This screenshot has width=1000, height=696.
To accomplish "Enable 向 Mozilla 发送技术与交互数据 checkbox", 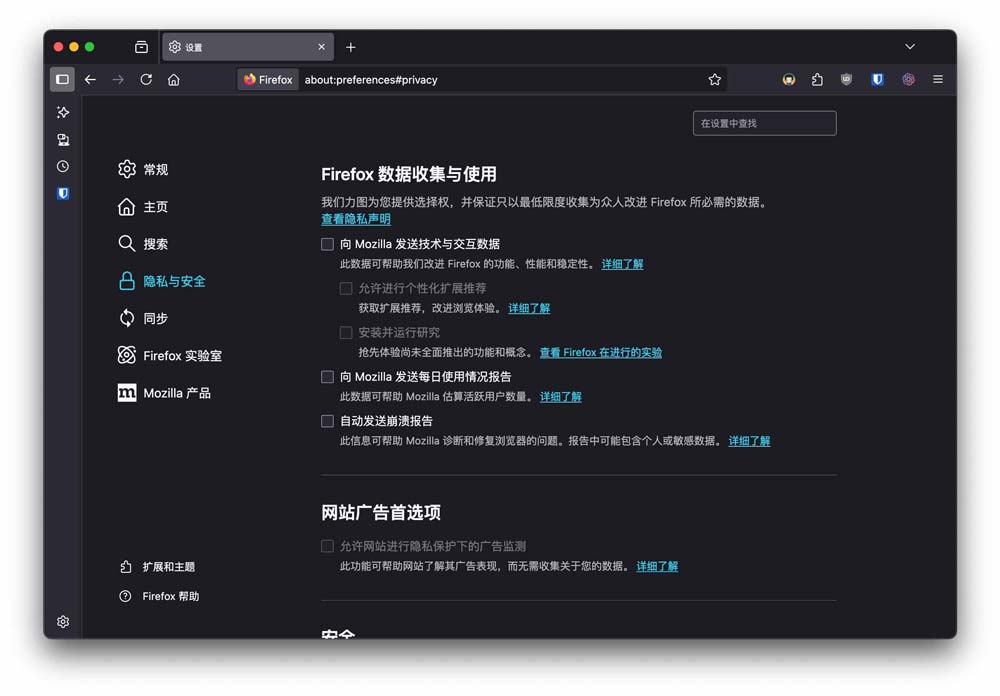I will point(327,244).
